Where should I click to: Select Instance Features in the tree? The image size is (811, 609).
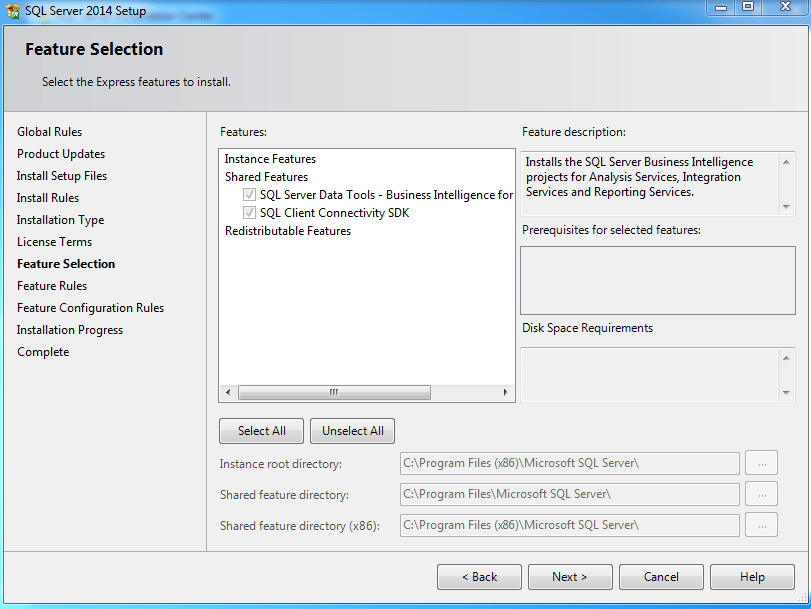pos(270,159)
